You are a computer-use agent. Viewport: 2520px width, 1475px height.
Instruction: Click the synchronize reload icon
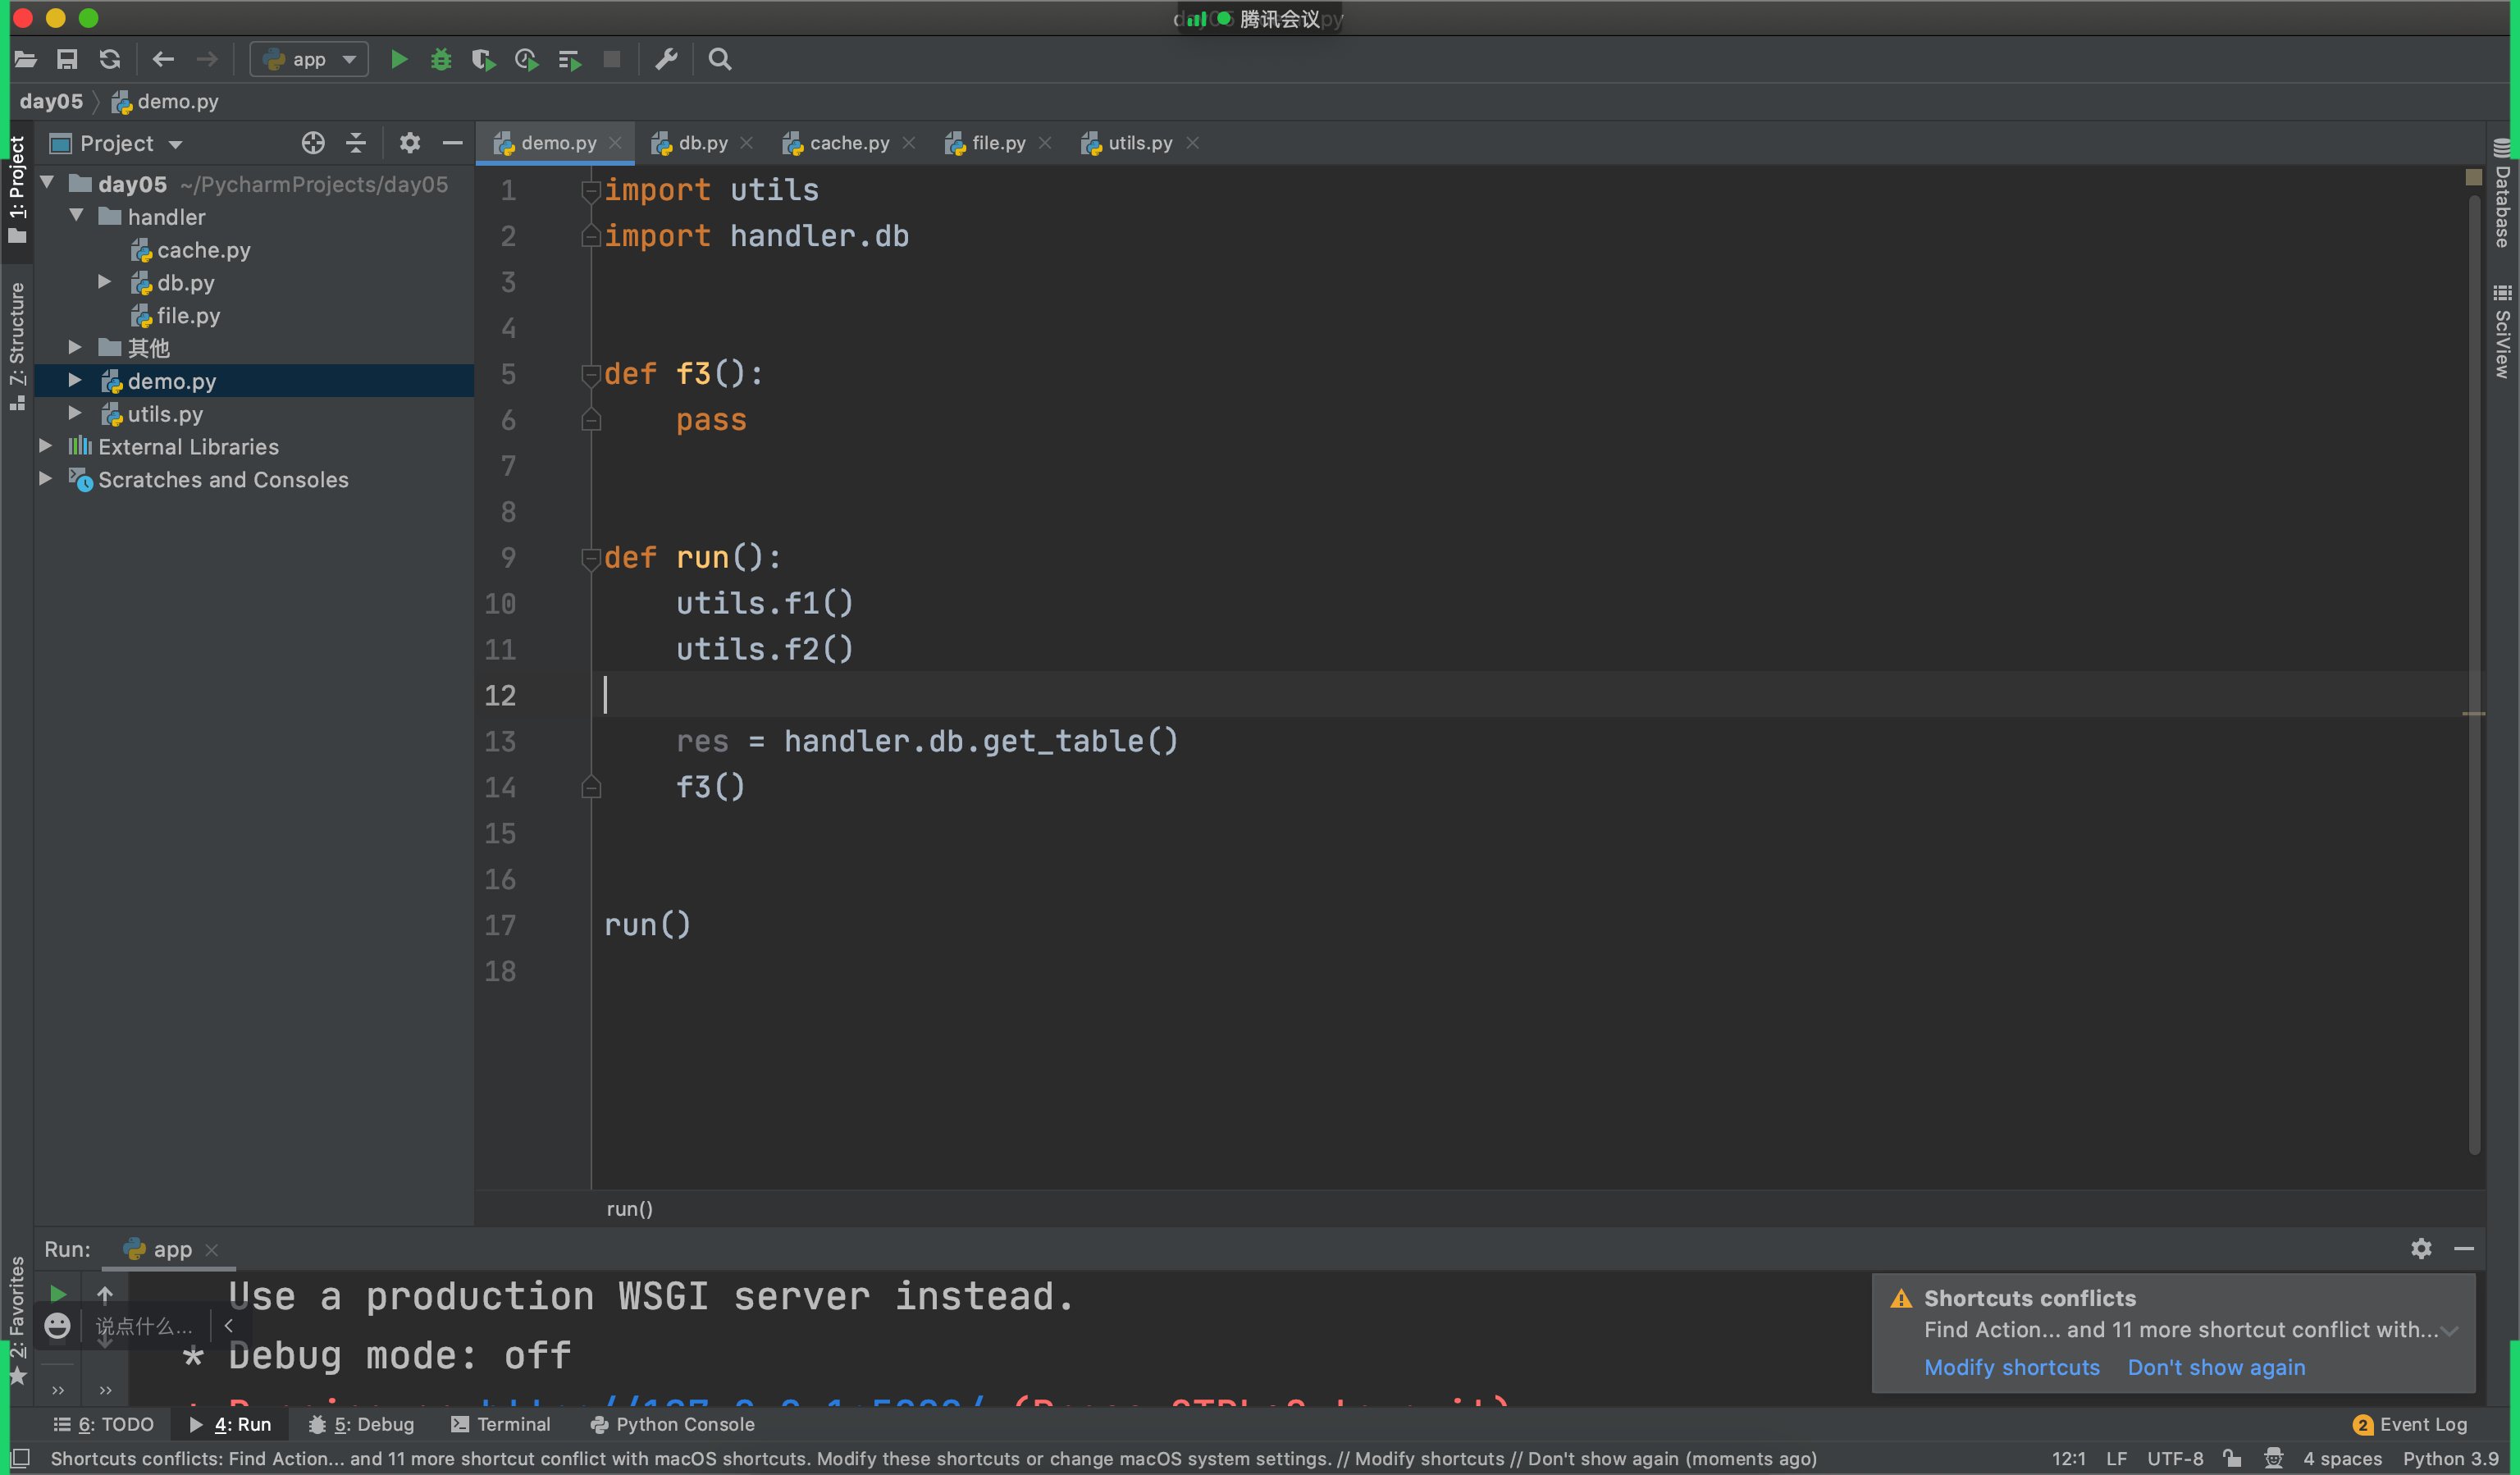(110, 60)
